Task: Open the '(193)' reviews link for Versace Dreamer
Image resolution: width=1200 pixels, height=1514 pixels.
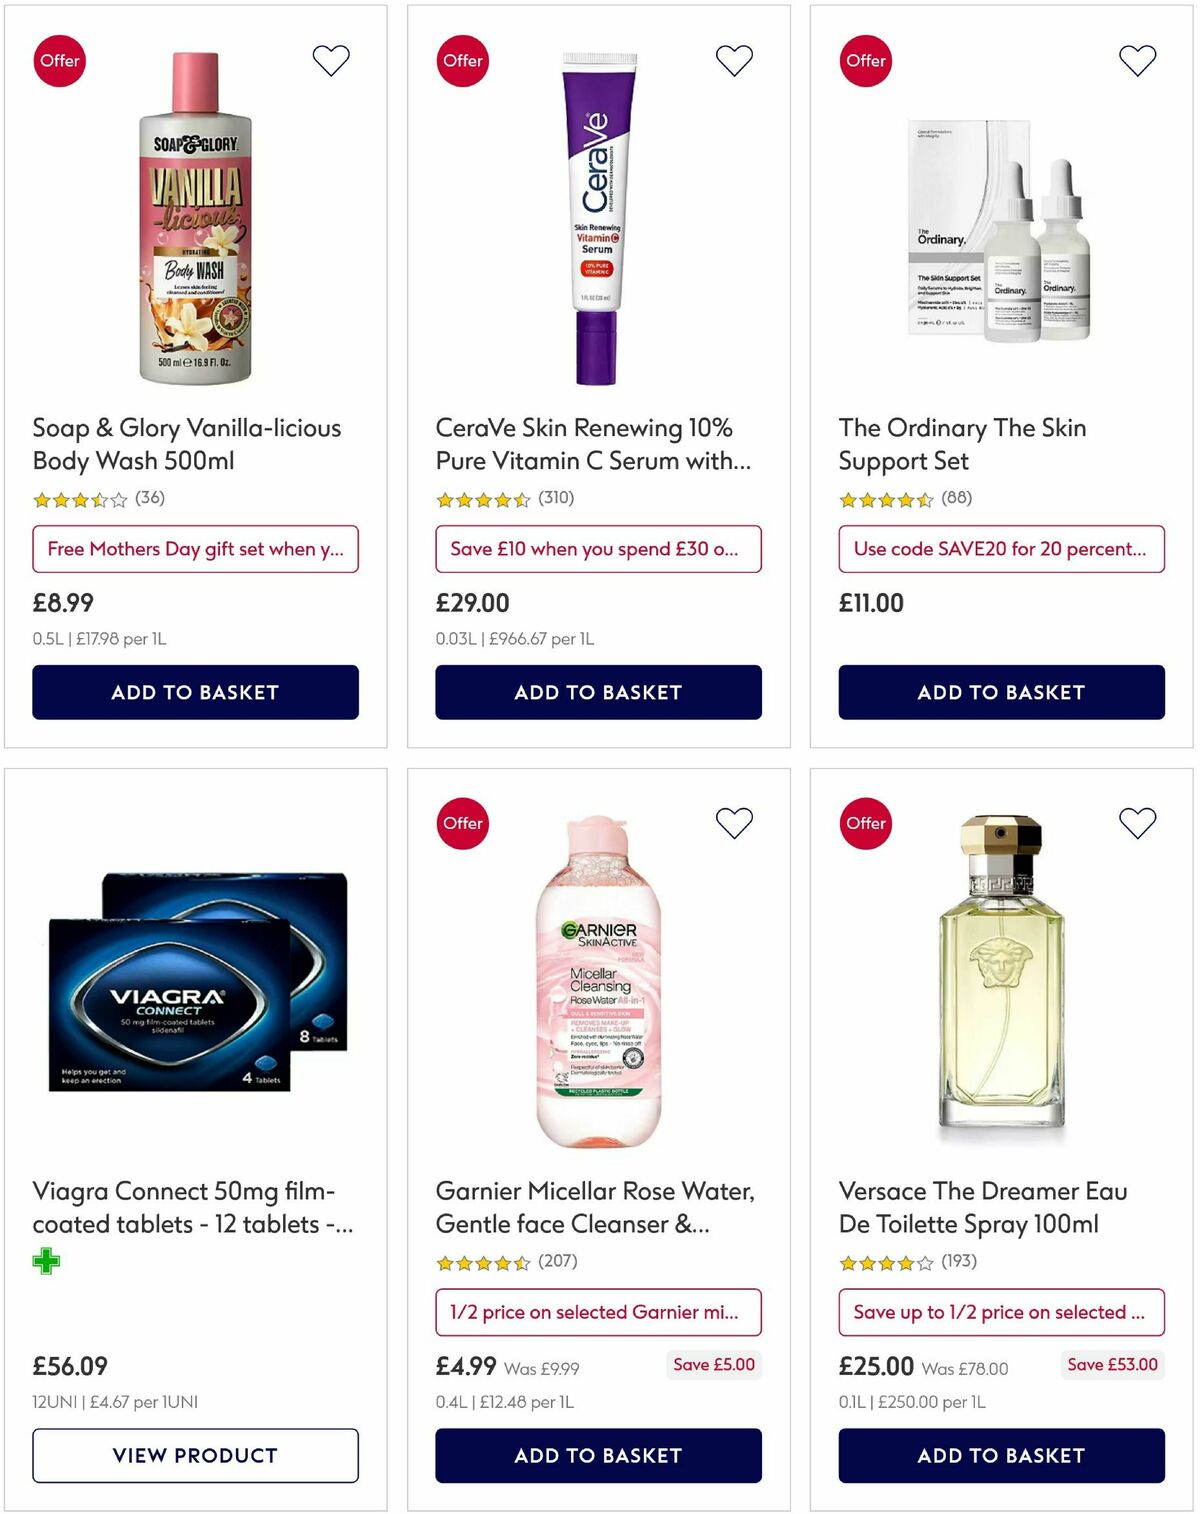Action: [960, 1262]
